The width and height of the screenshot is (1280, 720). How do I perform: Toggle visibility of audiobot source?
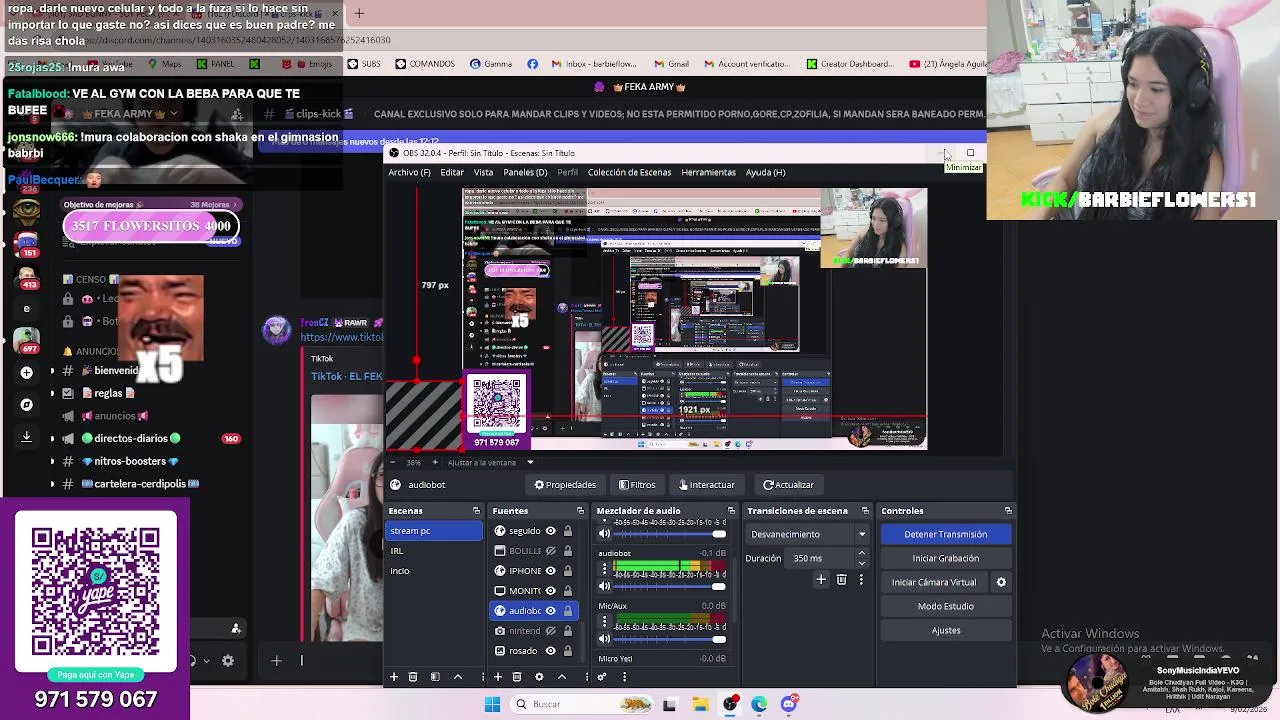coord(550,611)
